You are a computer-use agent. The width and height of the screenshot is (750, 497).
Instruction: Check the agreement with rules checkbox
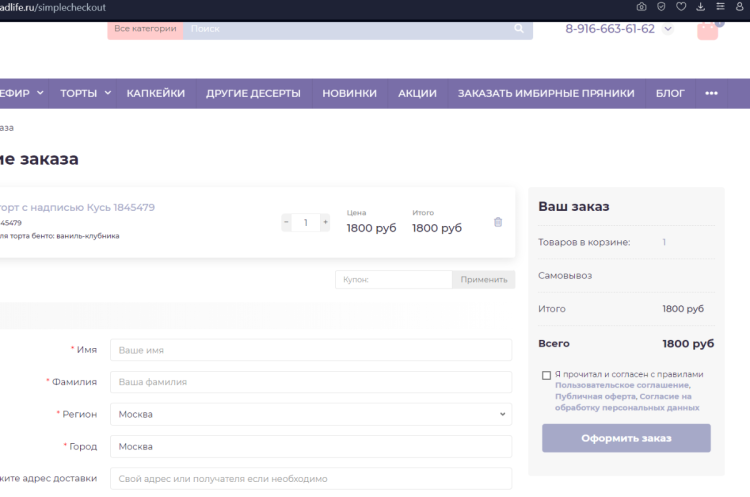click(x=546, y=375)
